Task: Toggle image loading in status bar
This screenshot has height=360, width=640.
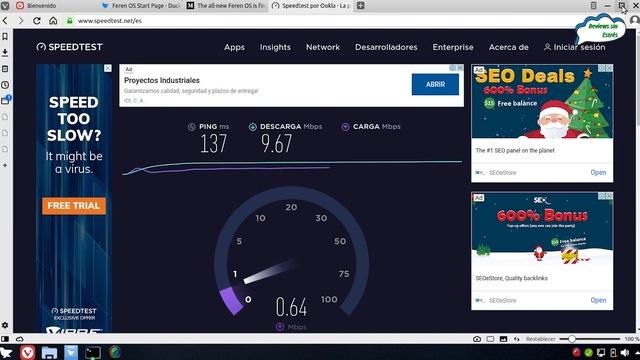Action: (x=503, y=339)
